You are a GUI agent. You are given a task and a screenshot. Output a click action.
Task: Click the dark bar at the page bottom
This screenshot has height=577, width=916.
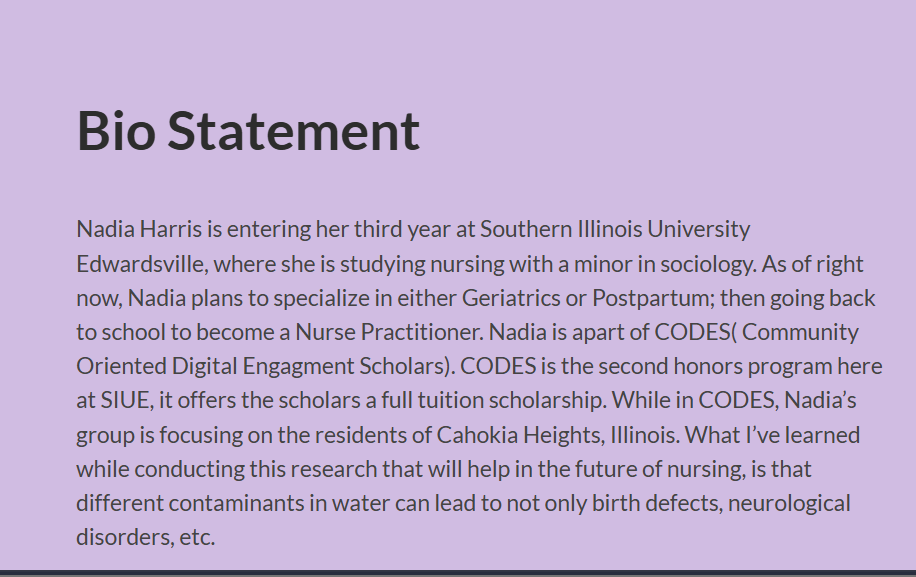[x=458, y=573]
